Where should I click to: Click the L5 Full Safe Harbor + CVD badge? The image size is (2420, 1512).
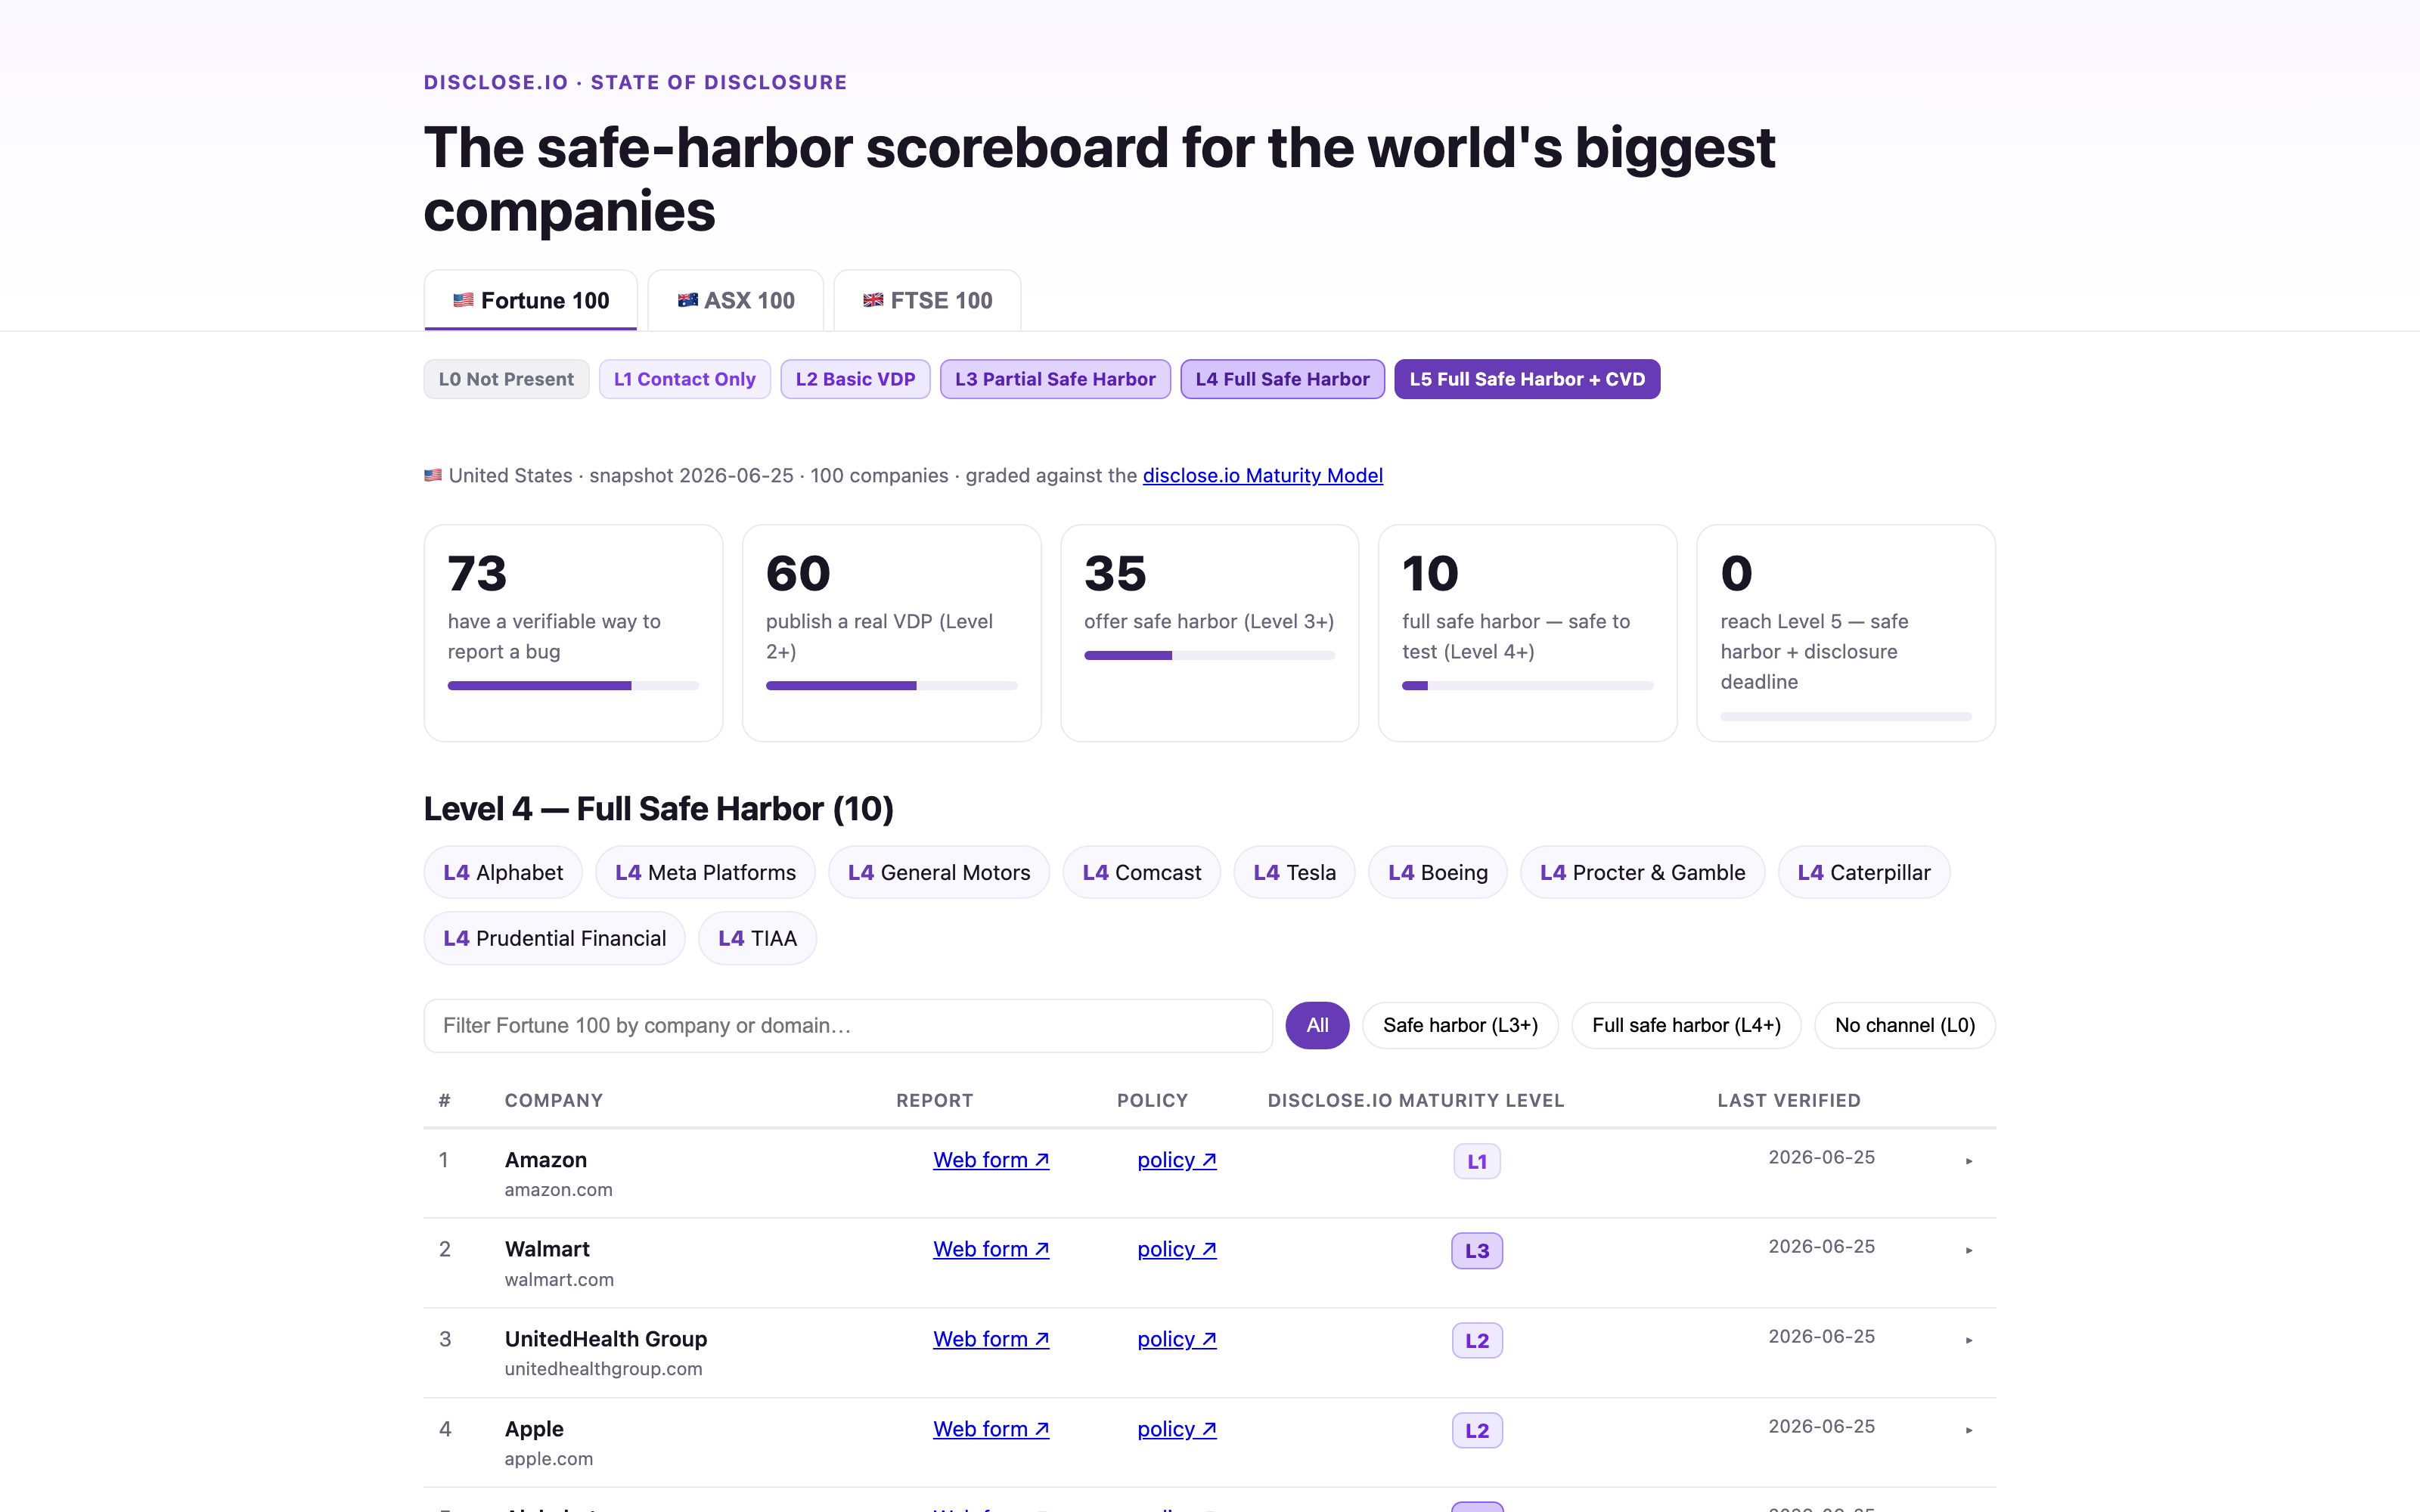coord(1527,379)
